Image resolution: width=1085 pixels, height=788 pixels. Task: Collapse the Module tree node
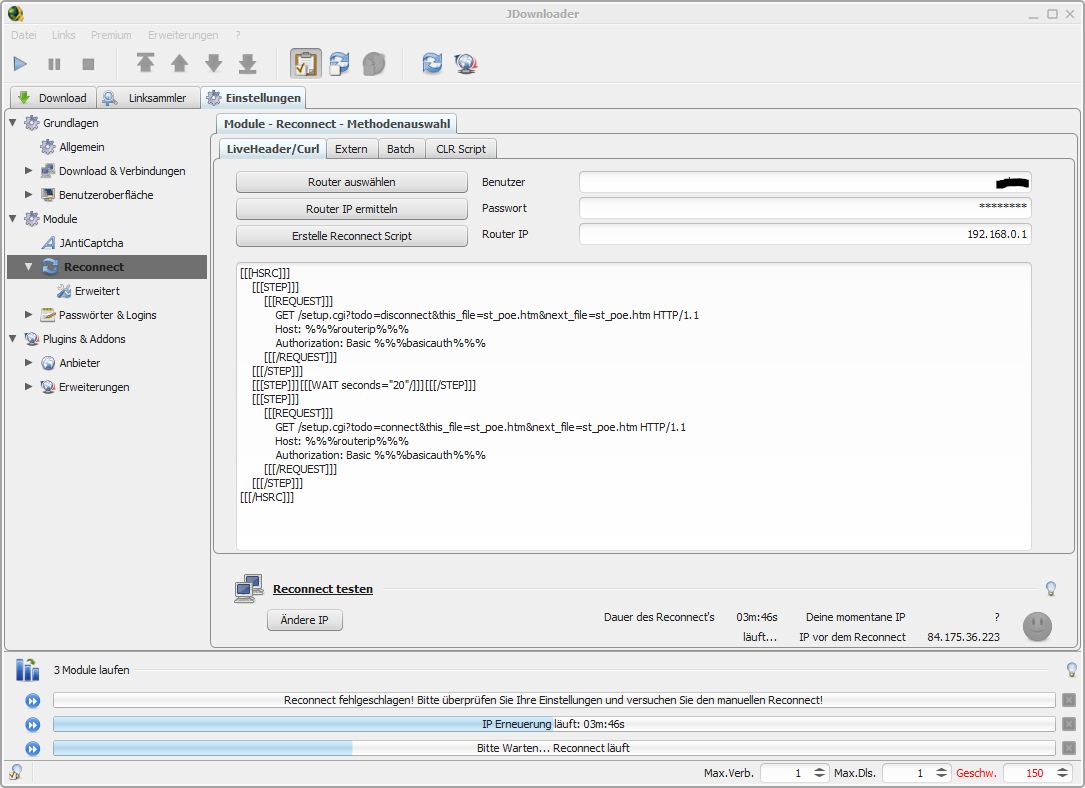12,219
